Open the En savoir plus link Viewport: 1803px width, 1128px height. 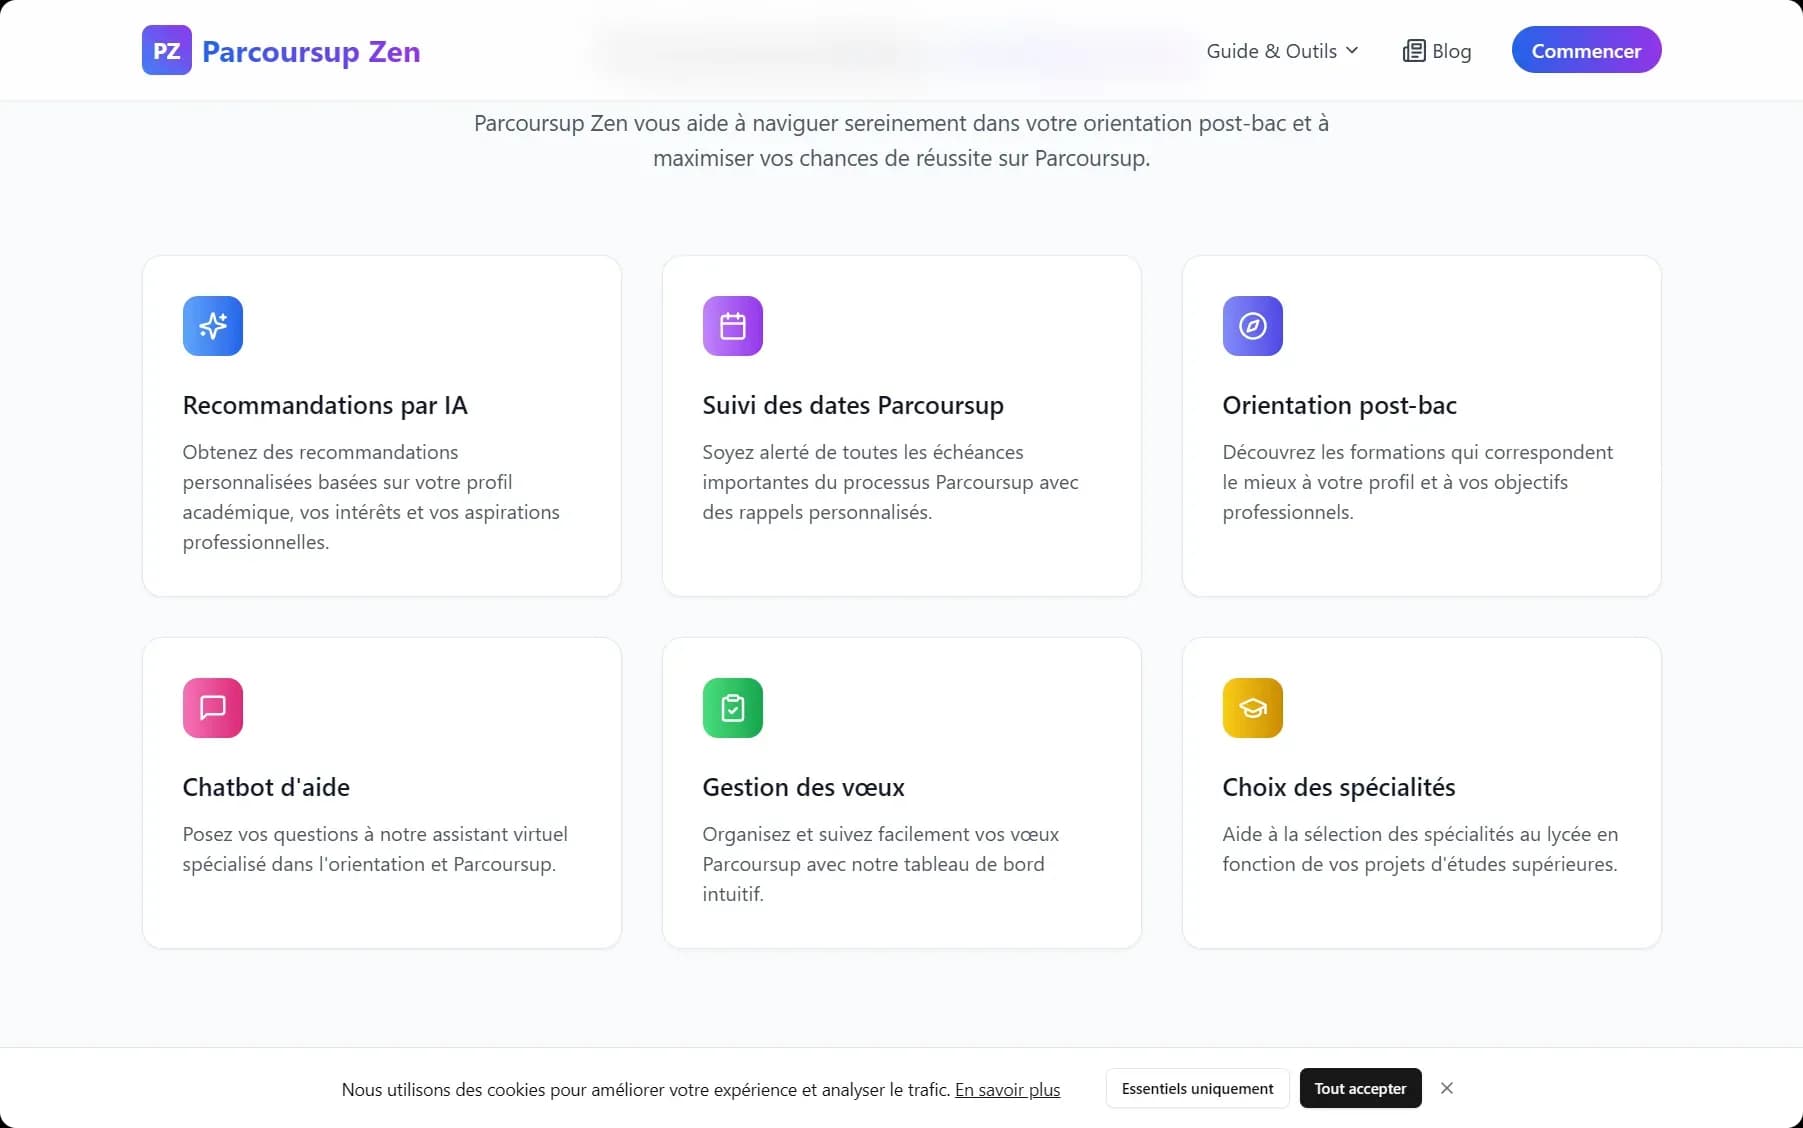click(1007, 1090)
